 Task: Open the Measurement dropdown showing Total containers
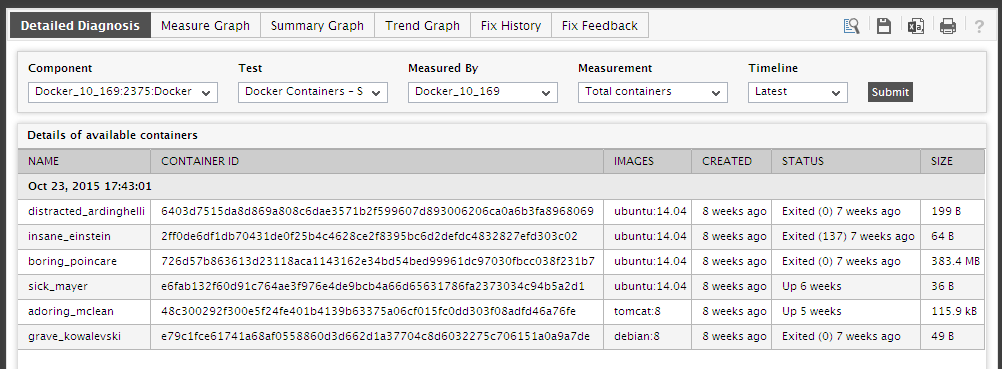[652, 92]
